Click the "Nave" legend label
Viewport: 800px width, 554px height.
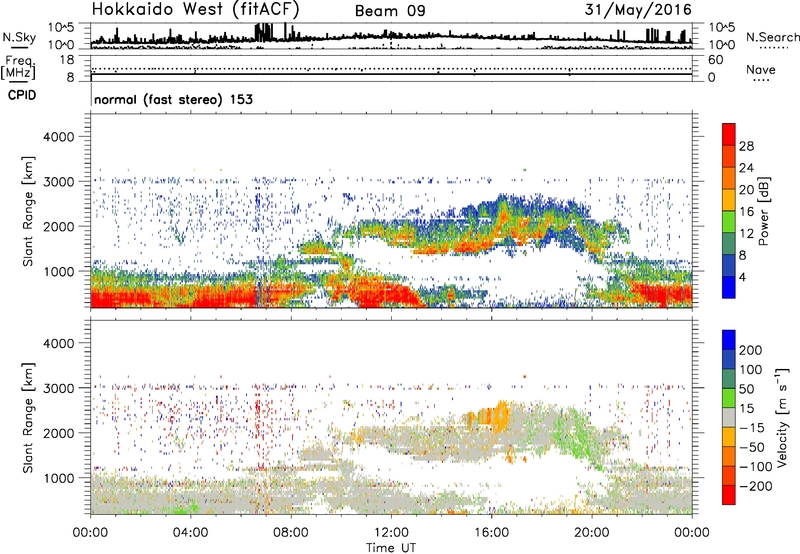(760, 70)
